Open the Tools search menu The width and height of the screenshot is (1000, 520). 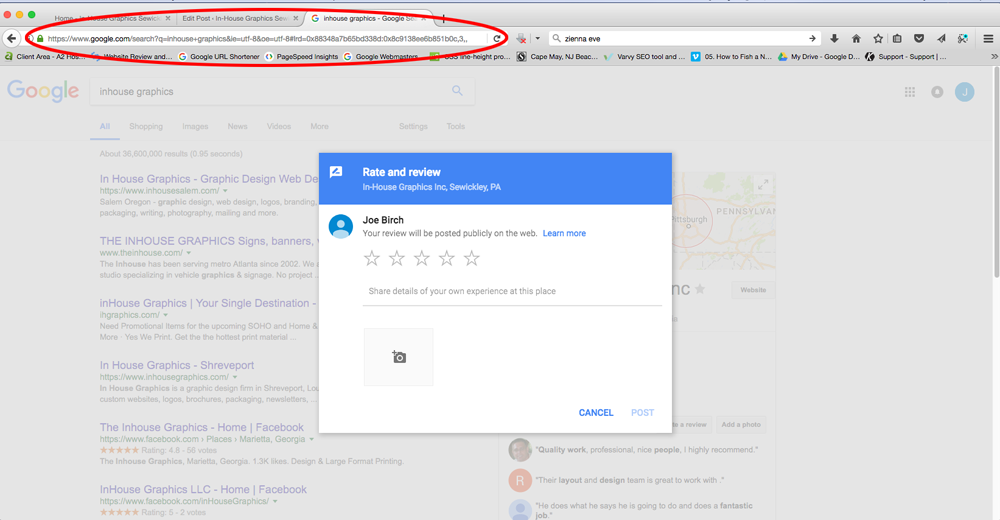coord(455,126)
